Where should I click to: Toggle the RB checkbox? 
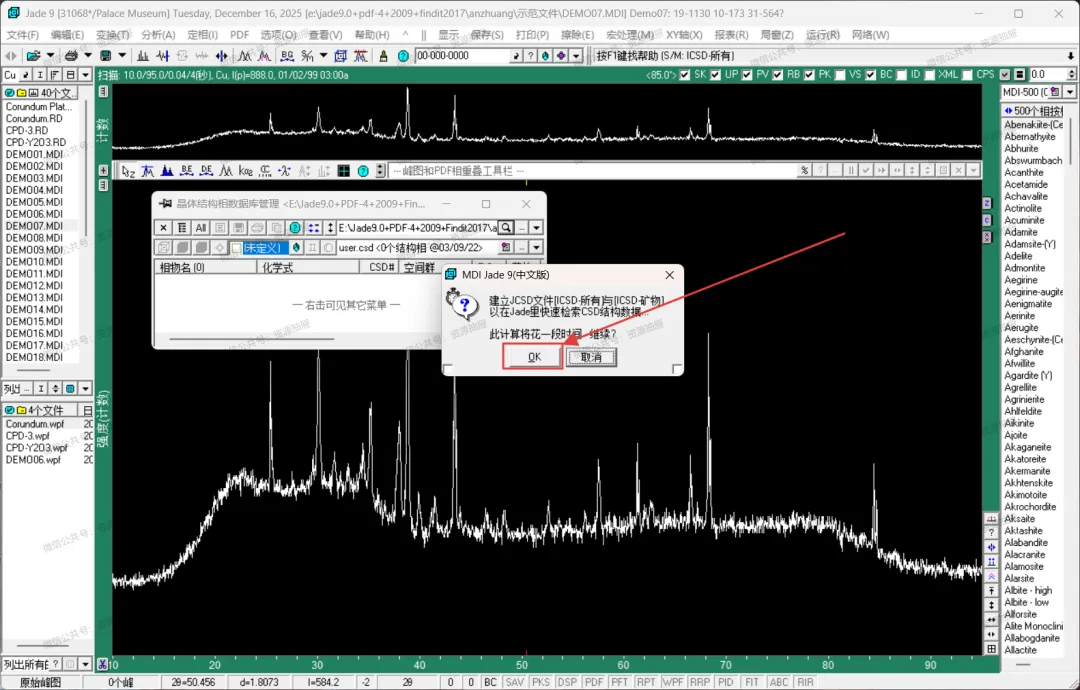(x=778, y=74)
